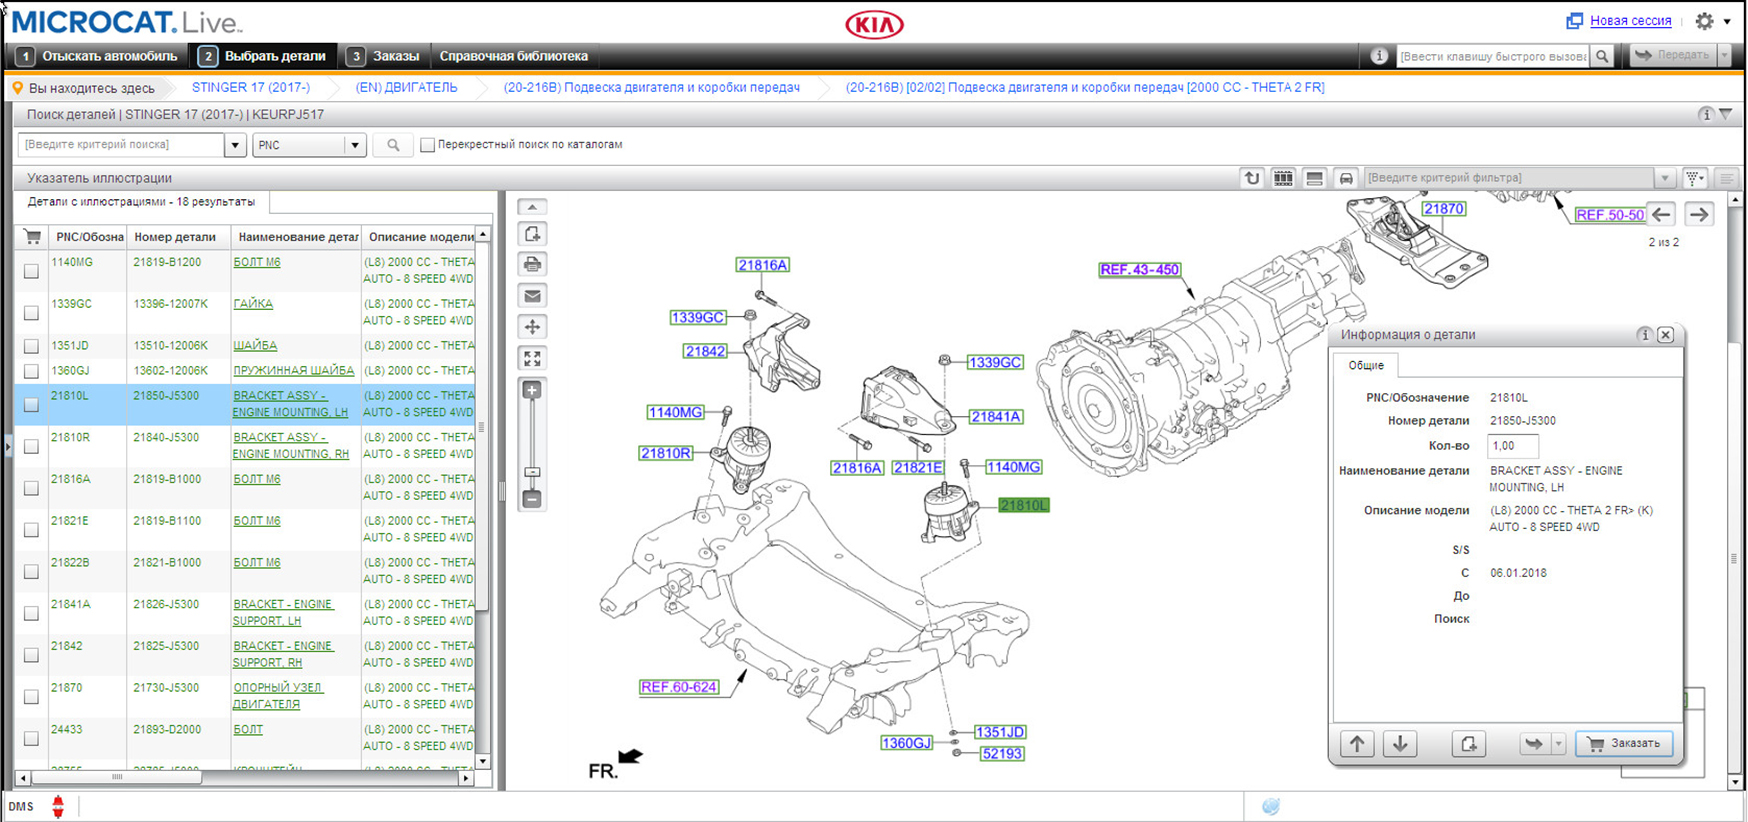
Task: Click the refresh icon above the illustration
Action: pos(1252,178)
